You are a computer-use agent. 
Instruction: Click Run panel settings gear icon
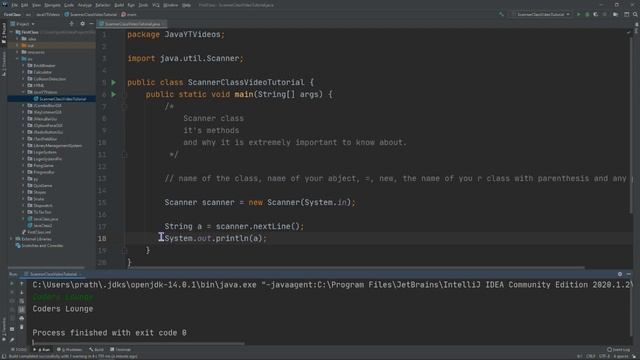620,274
